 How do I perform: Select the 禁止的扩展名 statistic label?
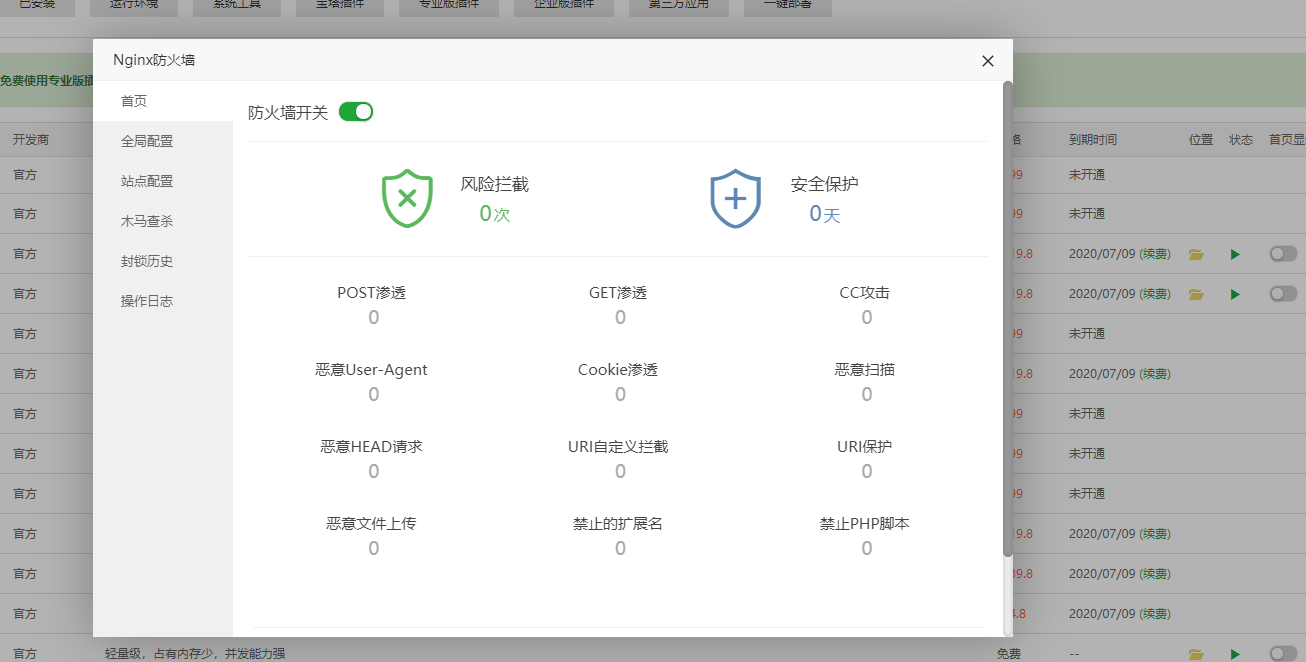point(618,524)
